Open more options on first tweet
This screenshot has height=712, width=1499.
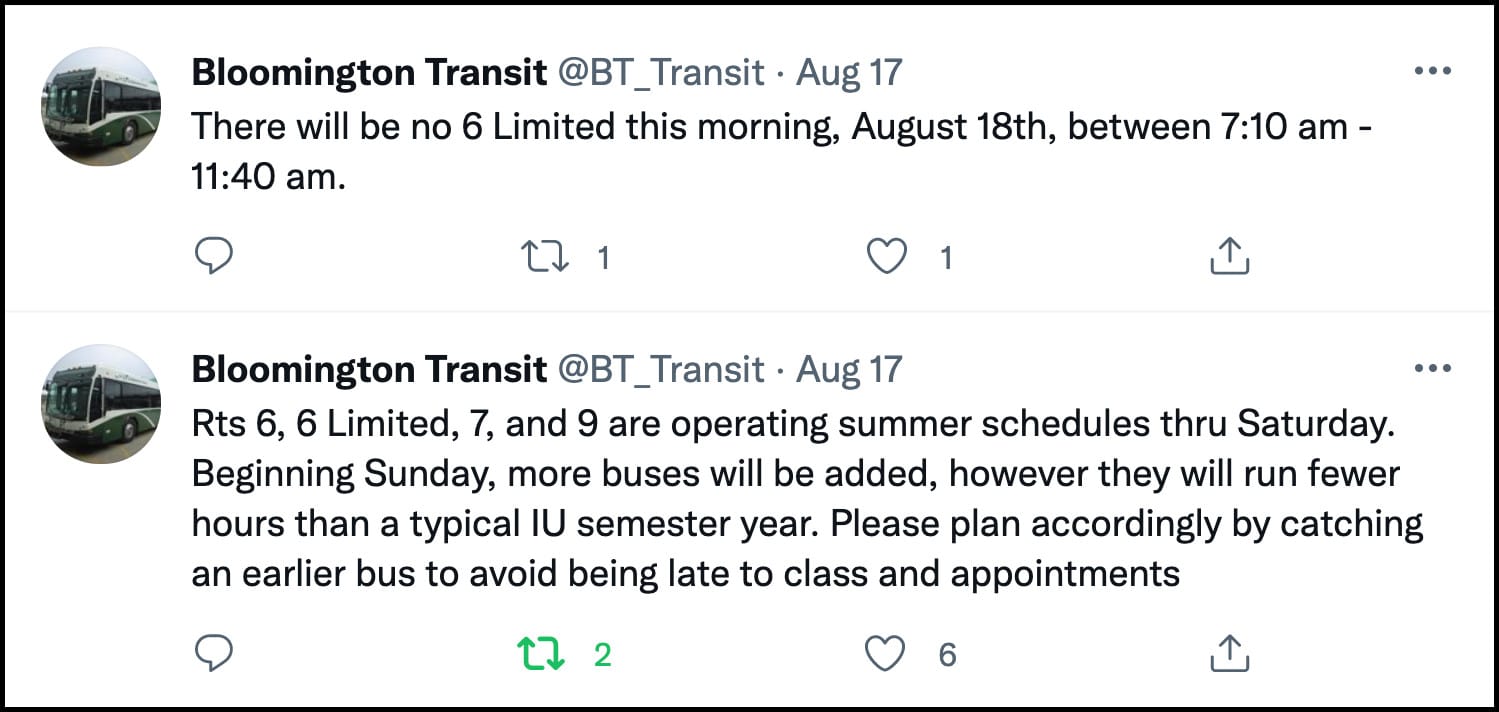tap(1432, 72)
